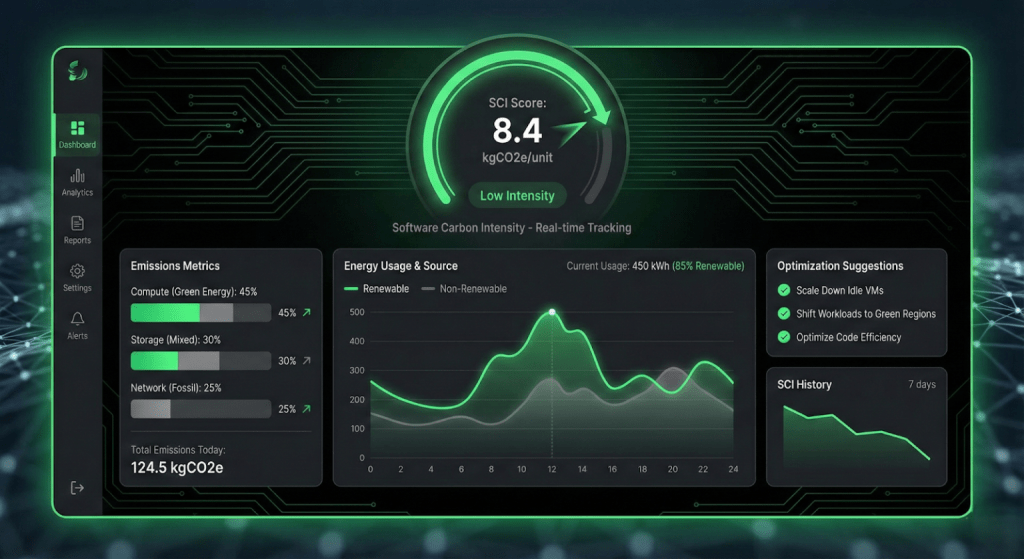Click the Storage 30% trend arrow

[x=306, y=360]
